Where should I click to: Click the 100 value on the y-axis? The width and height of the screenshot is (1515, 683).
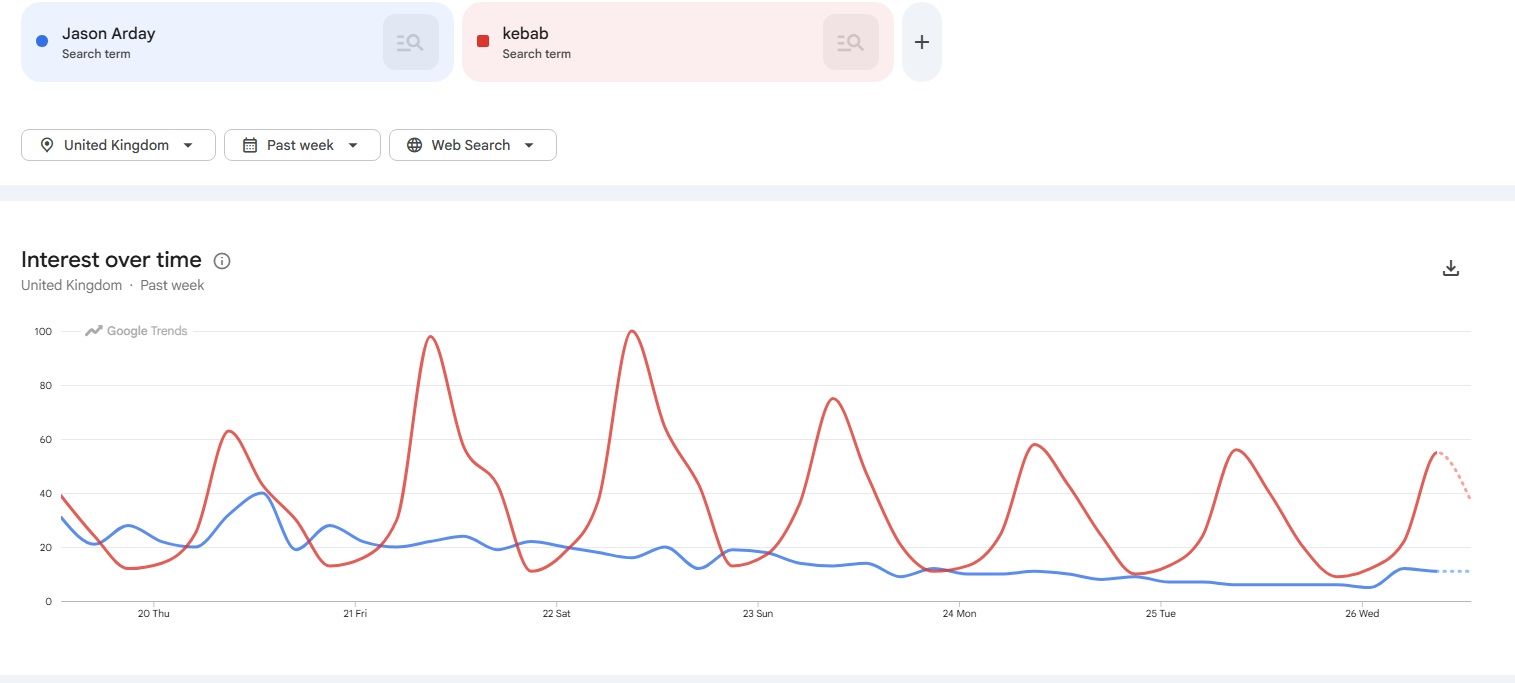point(42,331)
